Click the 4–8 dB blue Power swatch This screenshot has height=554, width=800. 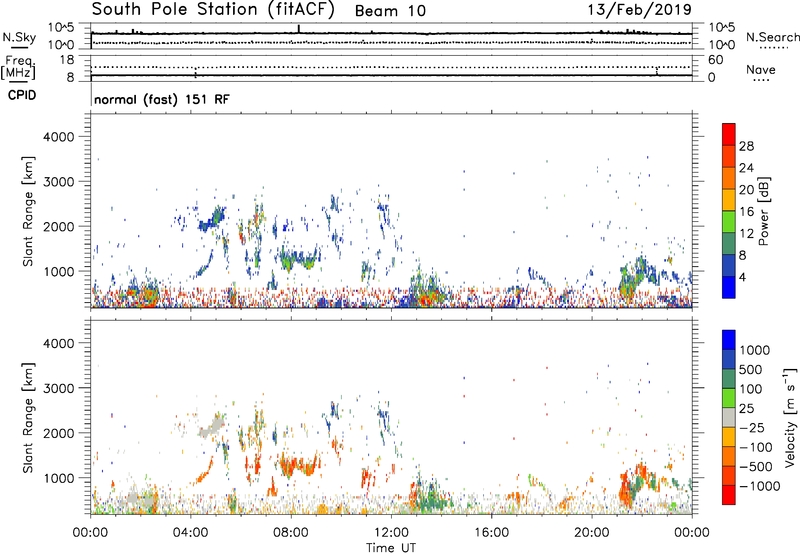[729, 266]
